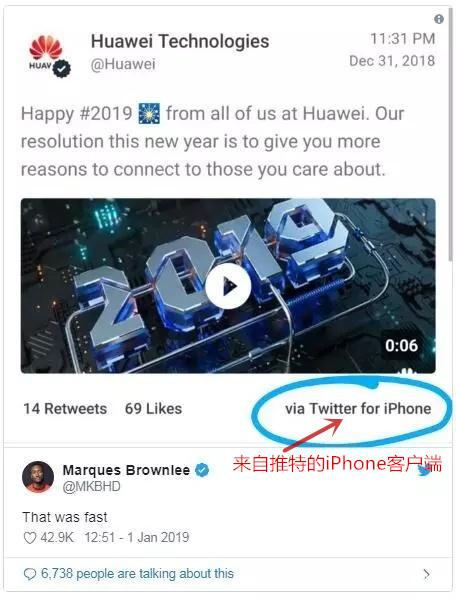
Task: Expand conversation with right chevron arrow
Action: point(427,574)
